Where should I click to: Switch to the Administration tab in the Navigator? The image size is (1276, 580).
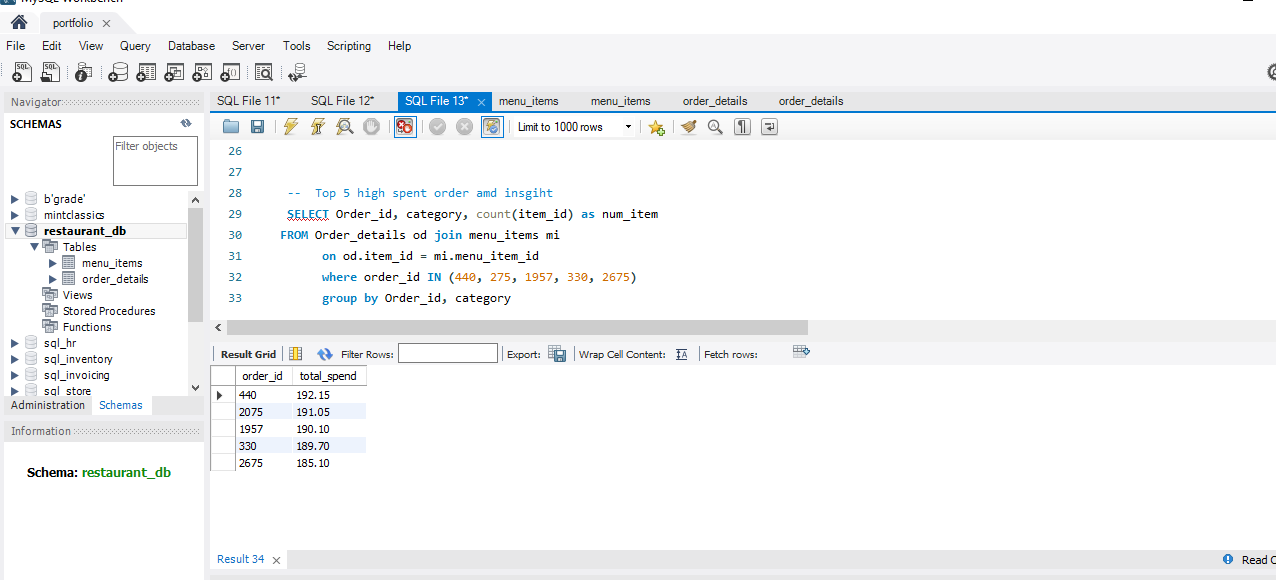pyautogui.click(x=48, y=405)
